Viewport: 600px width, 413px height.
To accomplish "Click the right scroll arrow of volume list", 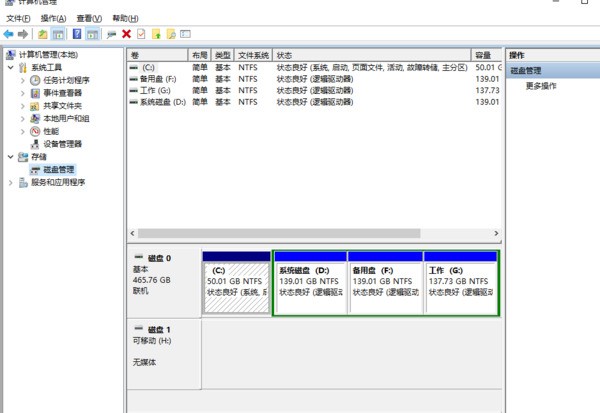I will 496,233.
